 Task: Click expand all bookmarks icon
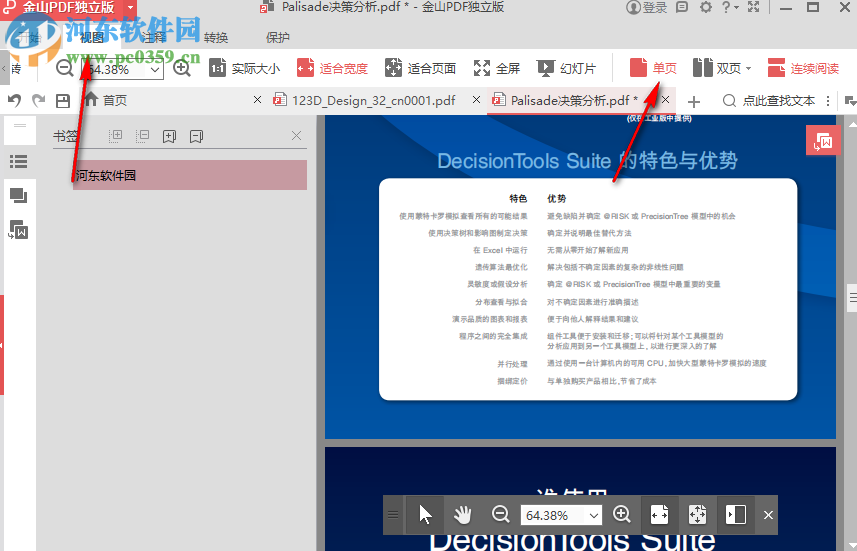coord(115,136)
